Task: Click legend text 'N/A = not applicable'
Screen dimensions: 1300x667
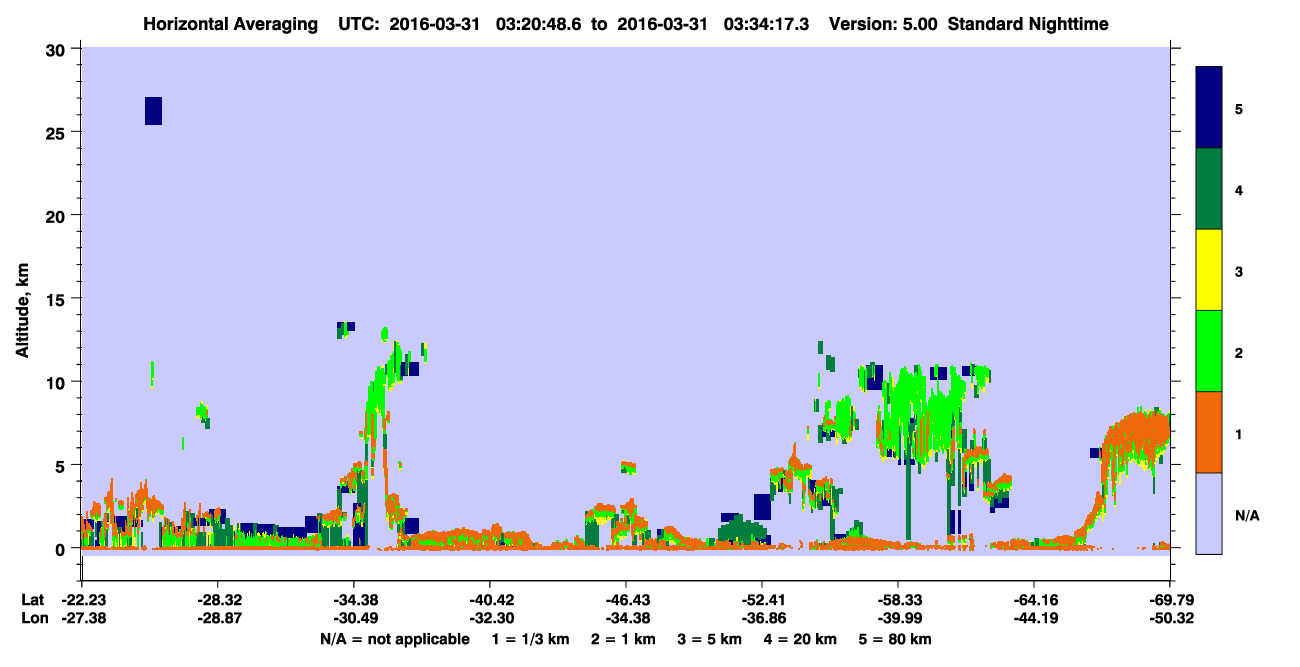Action: coord(394,639)
